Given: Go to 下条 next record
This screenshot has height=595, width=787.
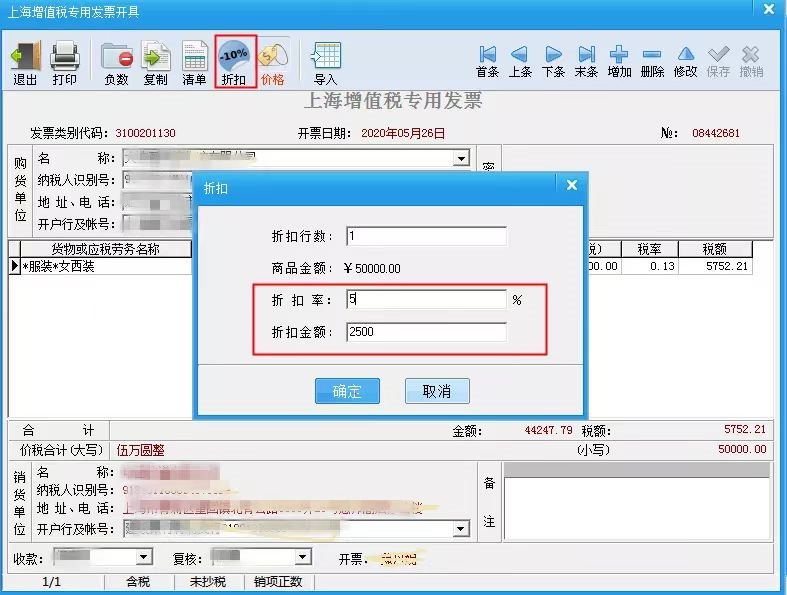Looking at the screenshot, I should pos(553,62).
